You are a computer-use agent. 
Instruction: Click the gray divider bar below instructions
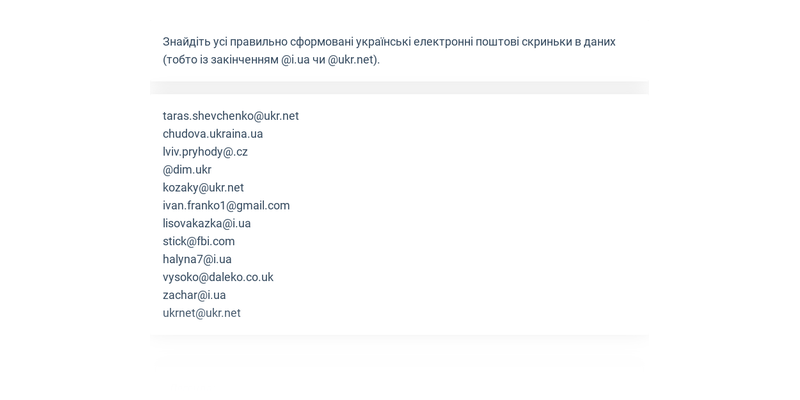[399, 88]
